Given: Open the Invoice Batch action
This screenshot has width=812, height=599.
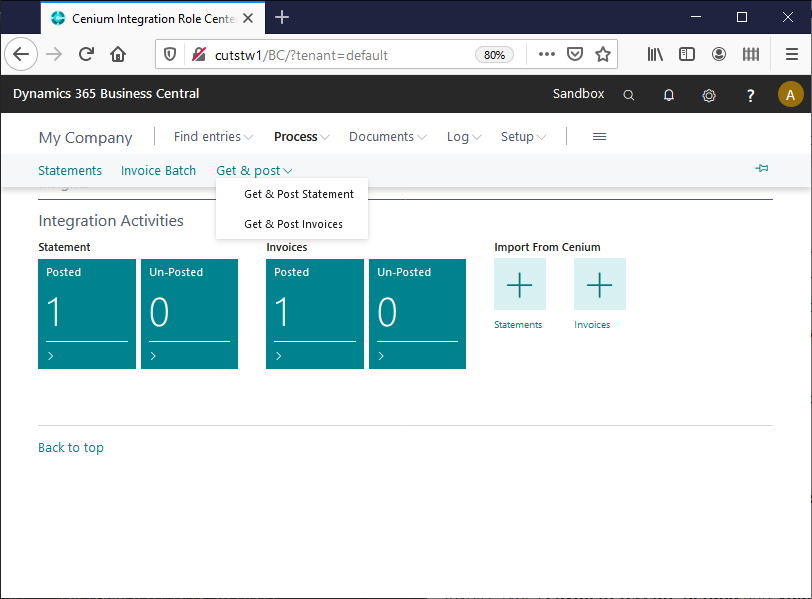Looking at the screenshot, I should pyautogui.click(x=158, y=170).
